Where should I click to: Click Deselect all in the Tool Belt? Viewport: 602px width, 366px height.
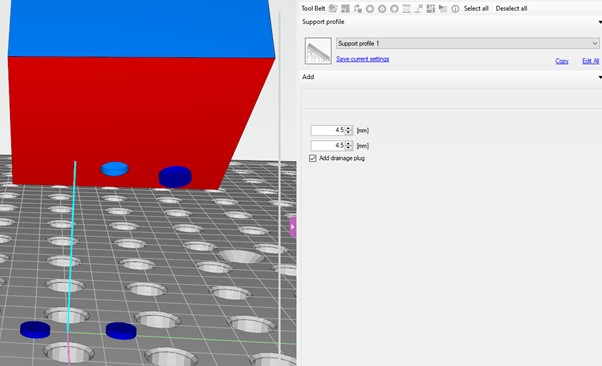pos(511,8)
